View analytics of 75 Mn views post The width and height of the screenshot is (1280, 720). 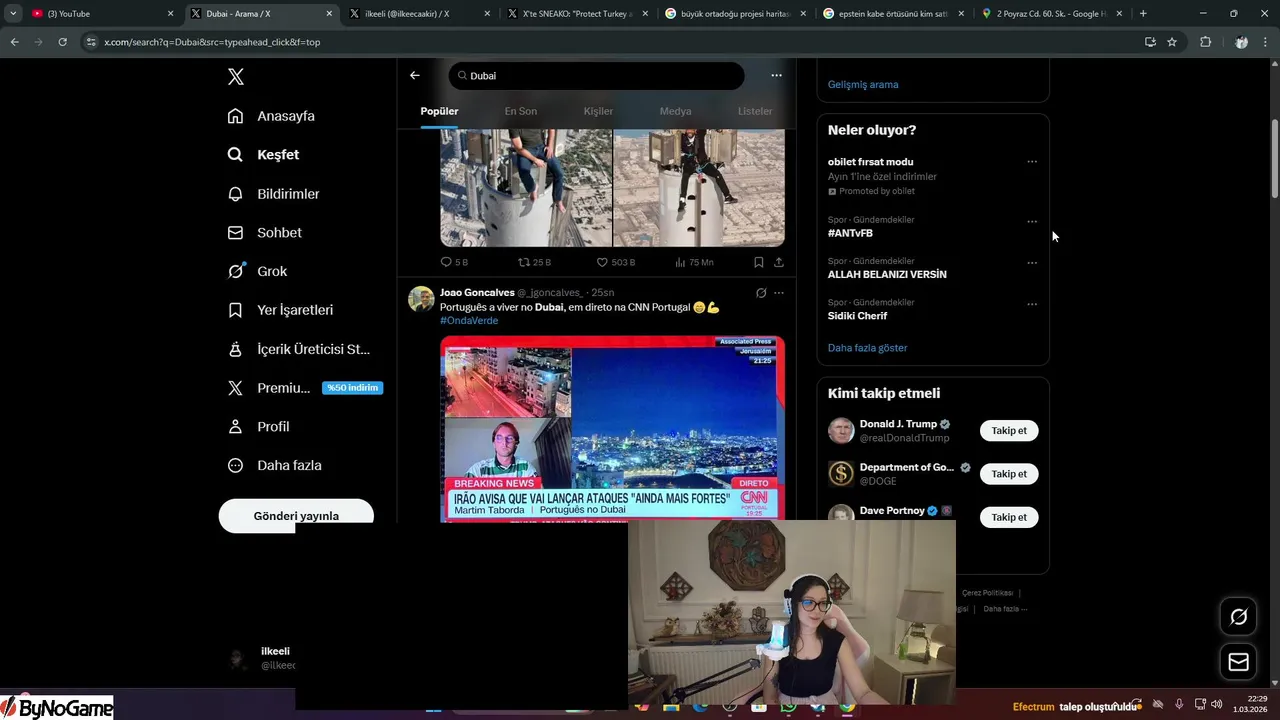[x=694, y=262]
